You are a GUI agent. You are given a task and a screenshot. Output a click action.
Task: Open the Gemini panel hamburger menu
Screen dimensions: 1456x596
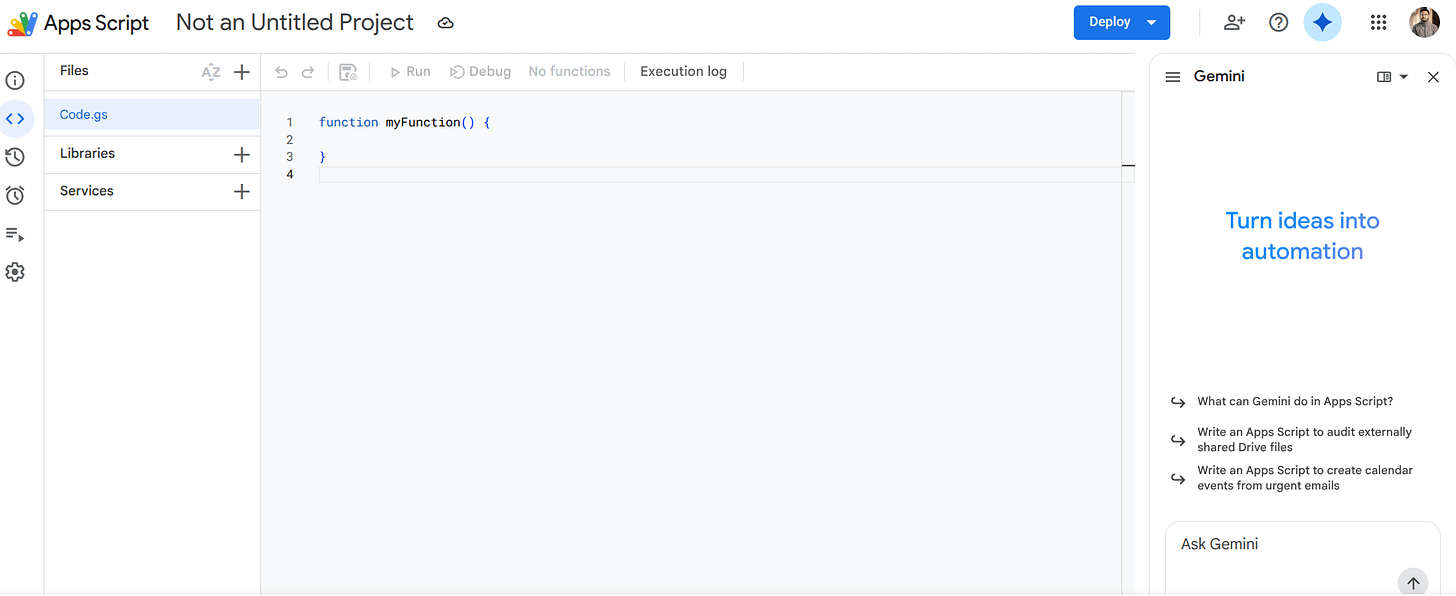click(x=1174, y=77)
